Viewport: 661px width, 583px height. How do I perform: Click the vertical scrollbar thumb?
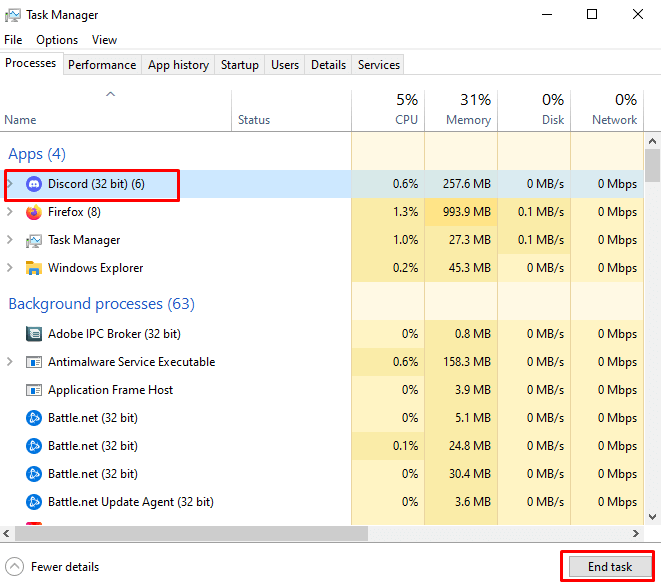pyautogui.click(x=653, y=166)
